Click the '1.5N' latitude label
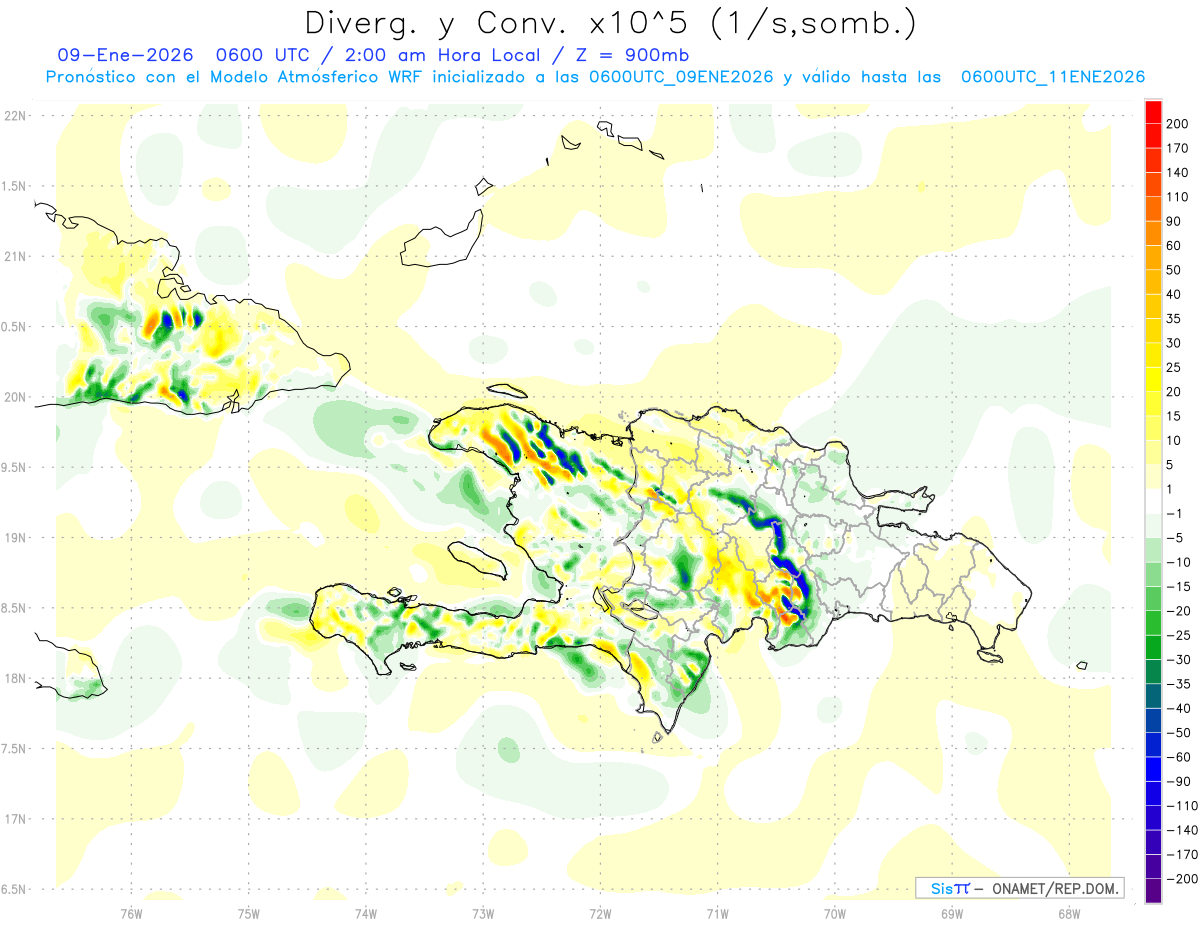The height and width of the screenshot is (927, 1200). [x=13, y=186]
